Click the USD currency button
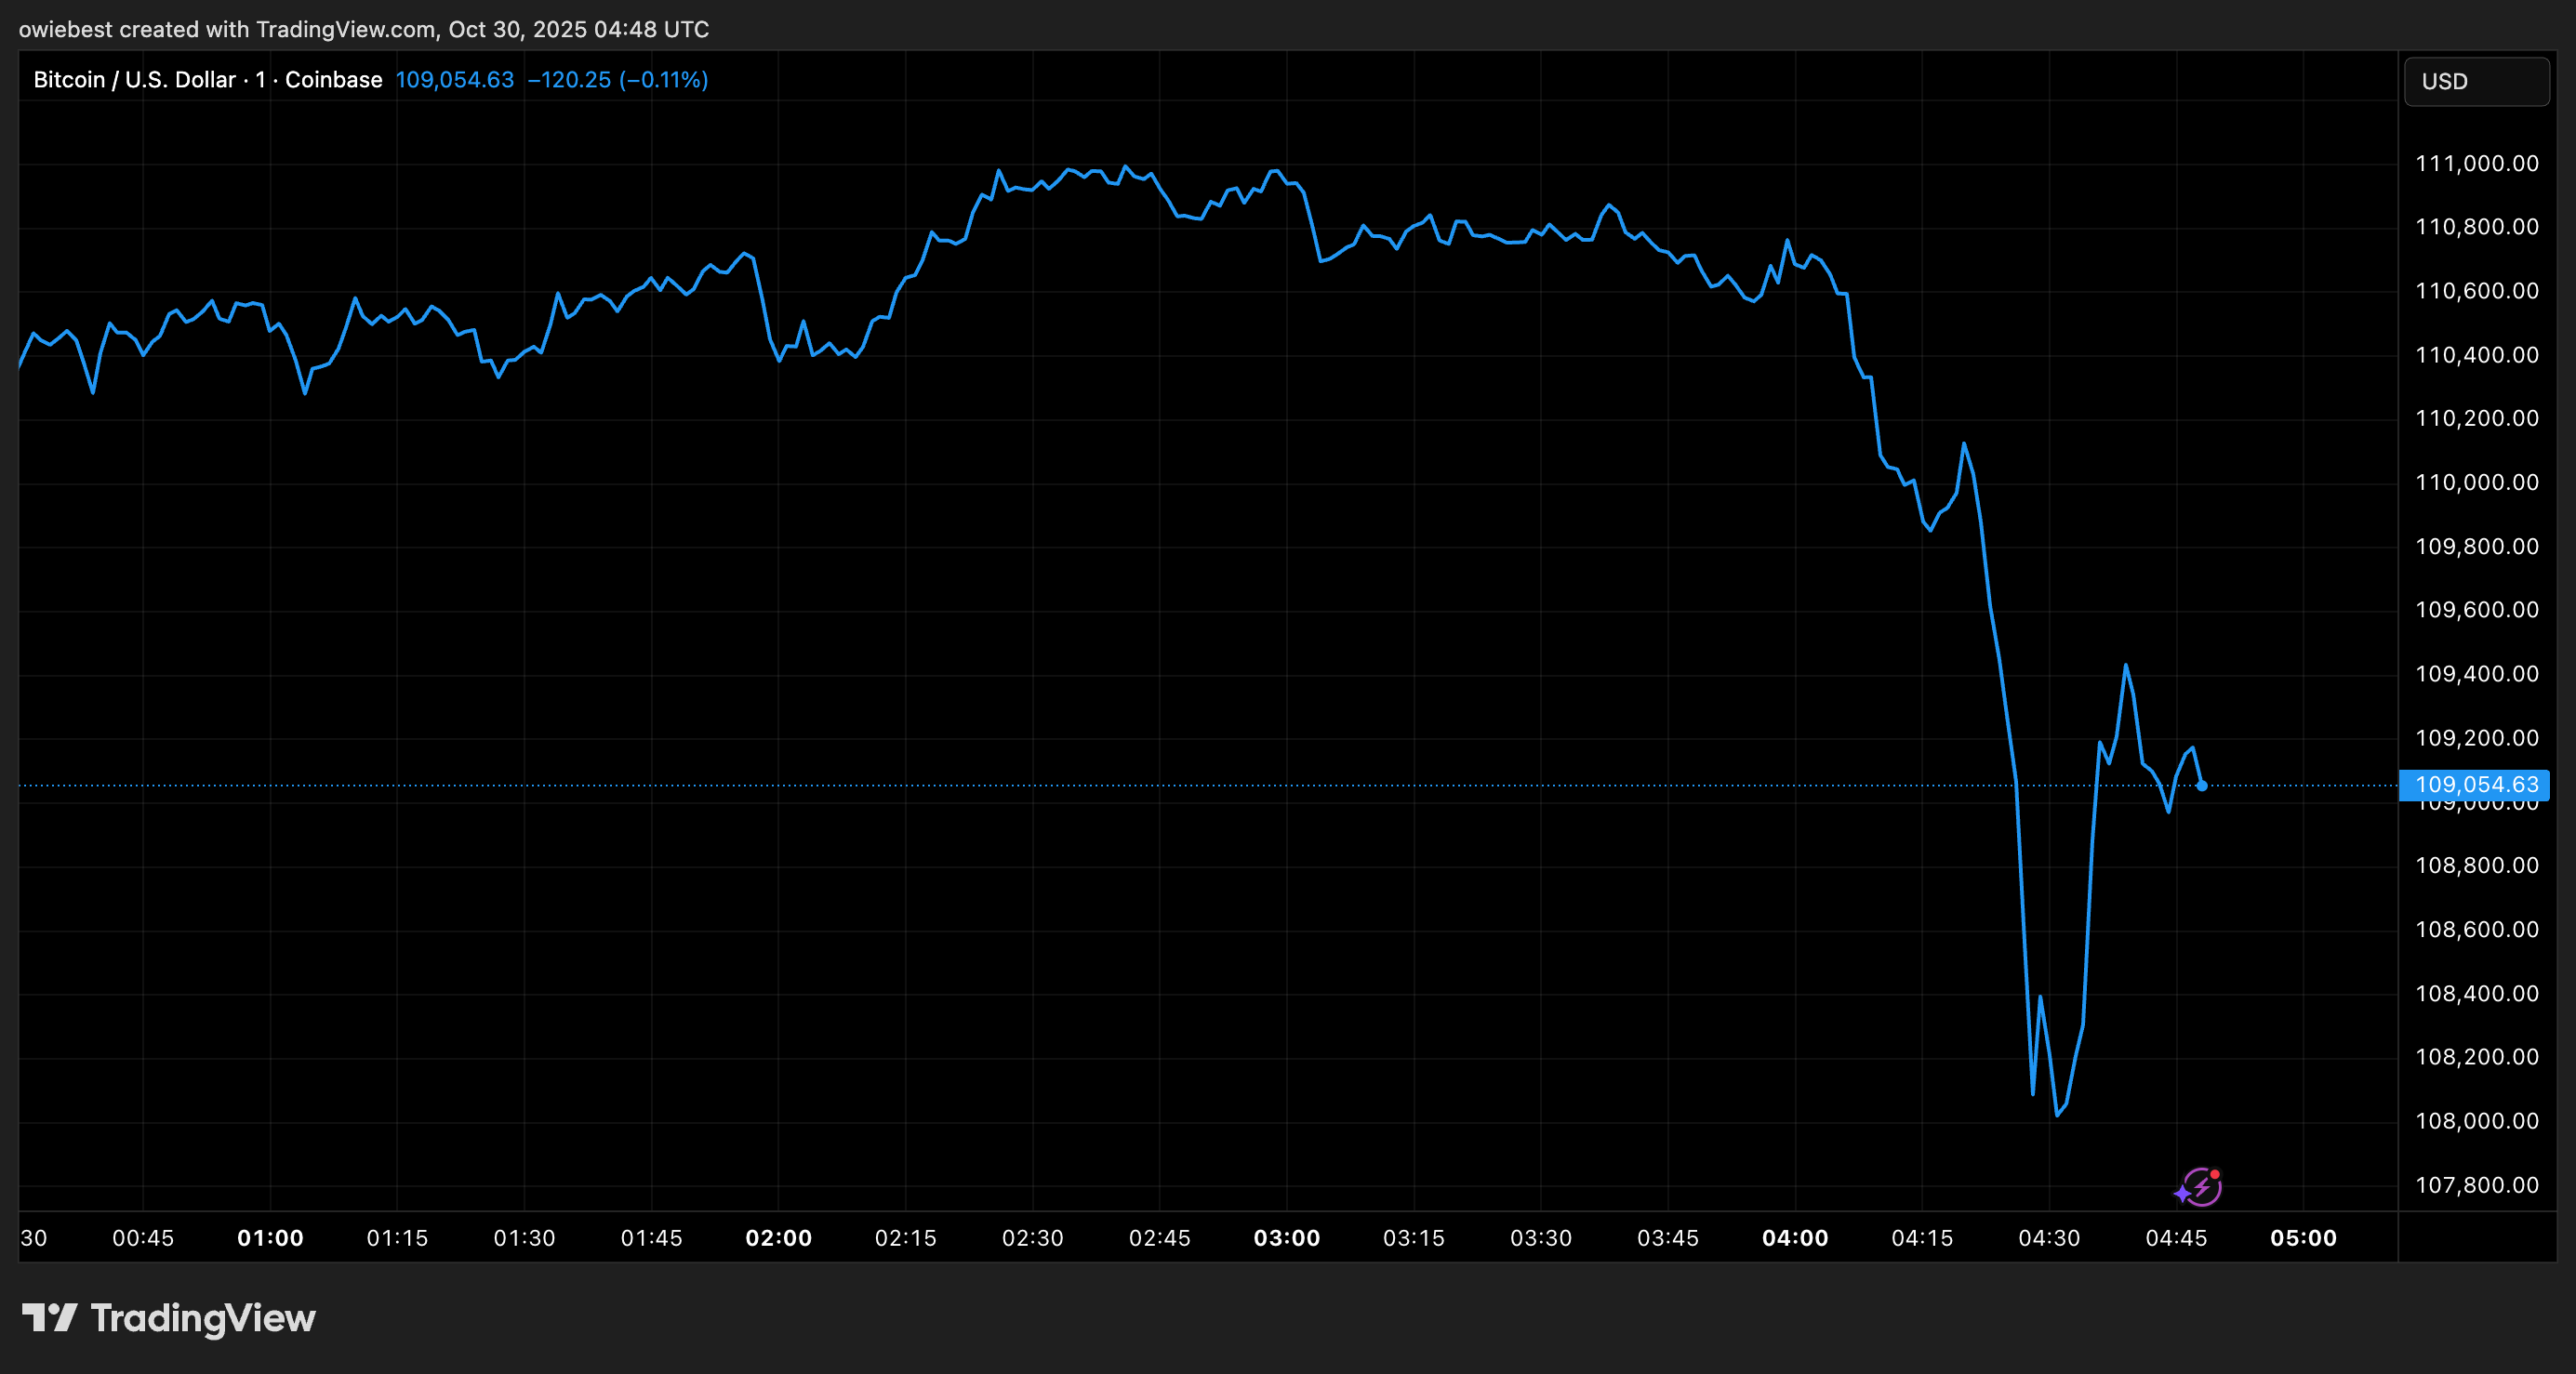The height and width of the screenshot is (1374, 2576). 2476,81
